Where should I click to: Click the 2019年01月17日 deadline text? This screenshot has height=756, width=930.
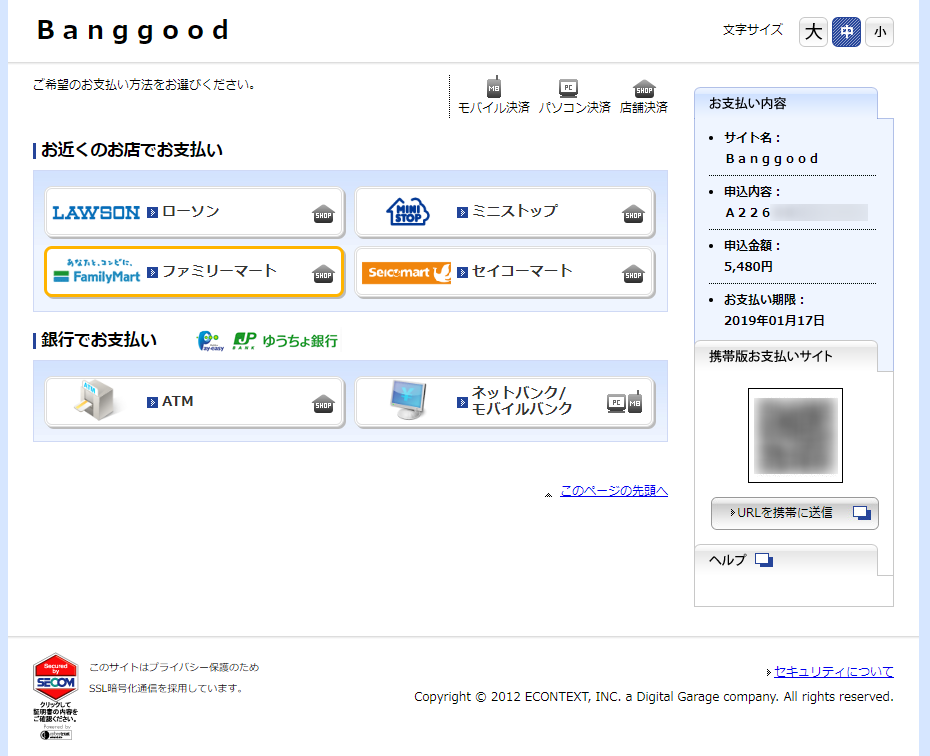(x=774, y=321)
